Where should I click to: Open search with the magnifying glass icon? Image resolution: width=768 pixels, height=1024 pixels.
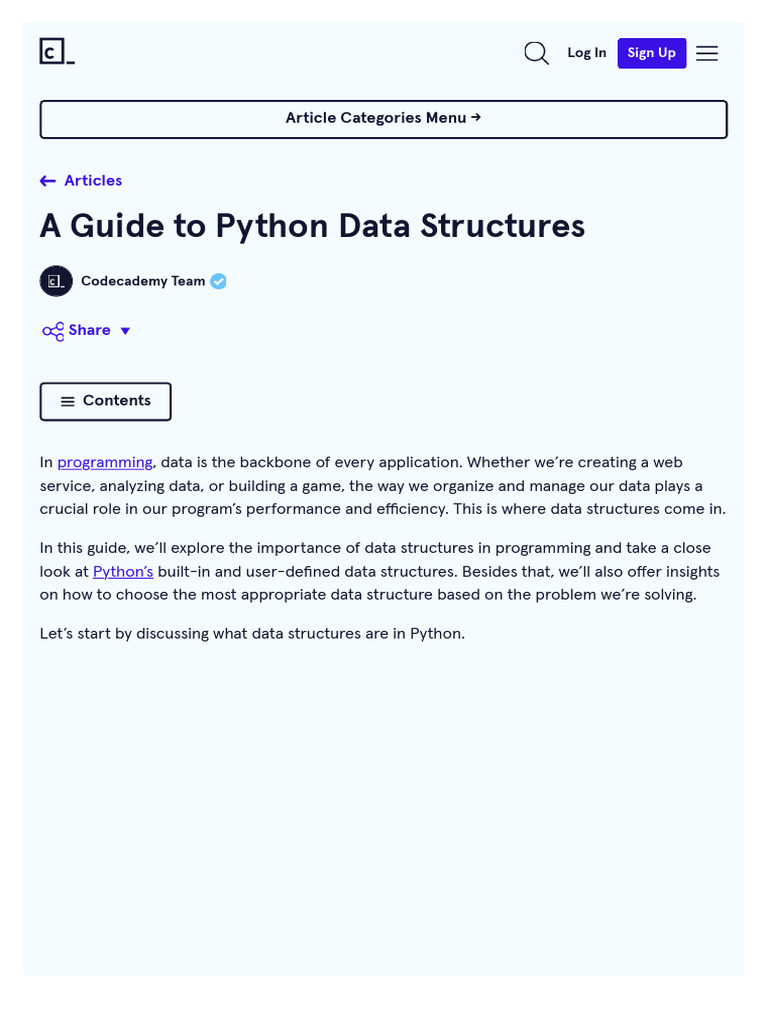tap(536, 53)
